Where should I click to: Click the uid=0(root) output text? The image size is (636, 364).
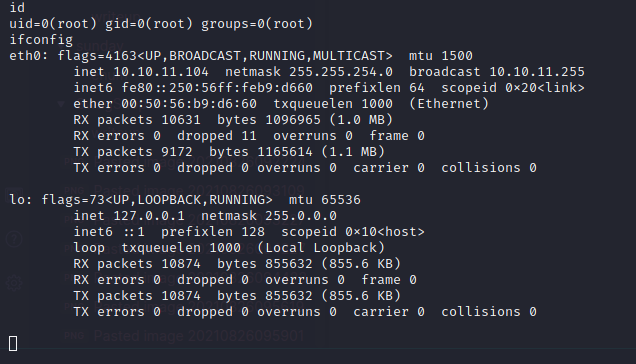pyautogui.click(x=53, y=24)
